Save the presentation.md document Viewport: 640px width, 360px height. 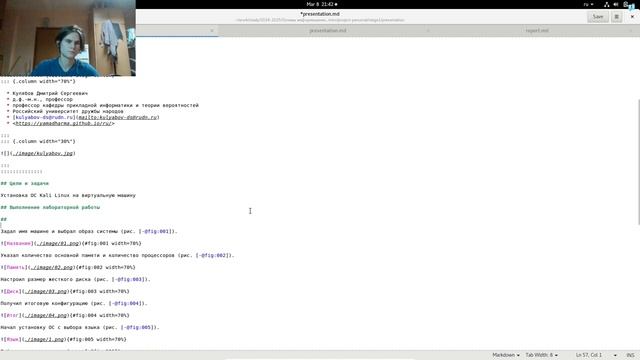pyautogui.click(x=598, y=17)
